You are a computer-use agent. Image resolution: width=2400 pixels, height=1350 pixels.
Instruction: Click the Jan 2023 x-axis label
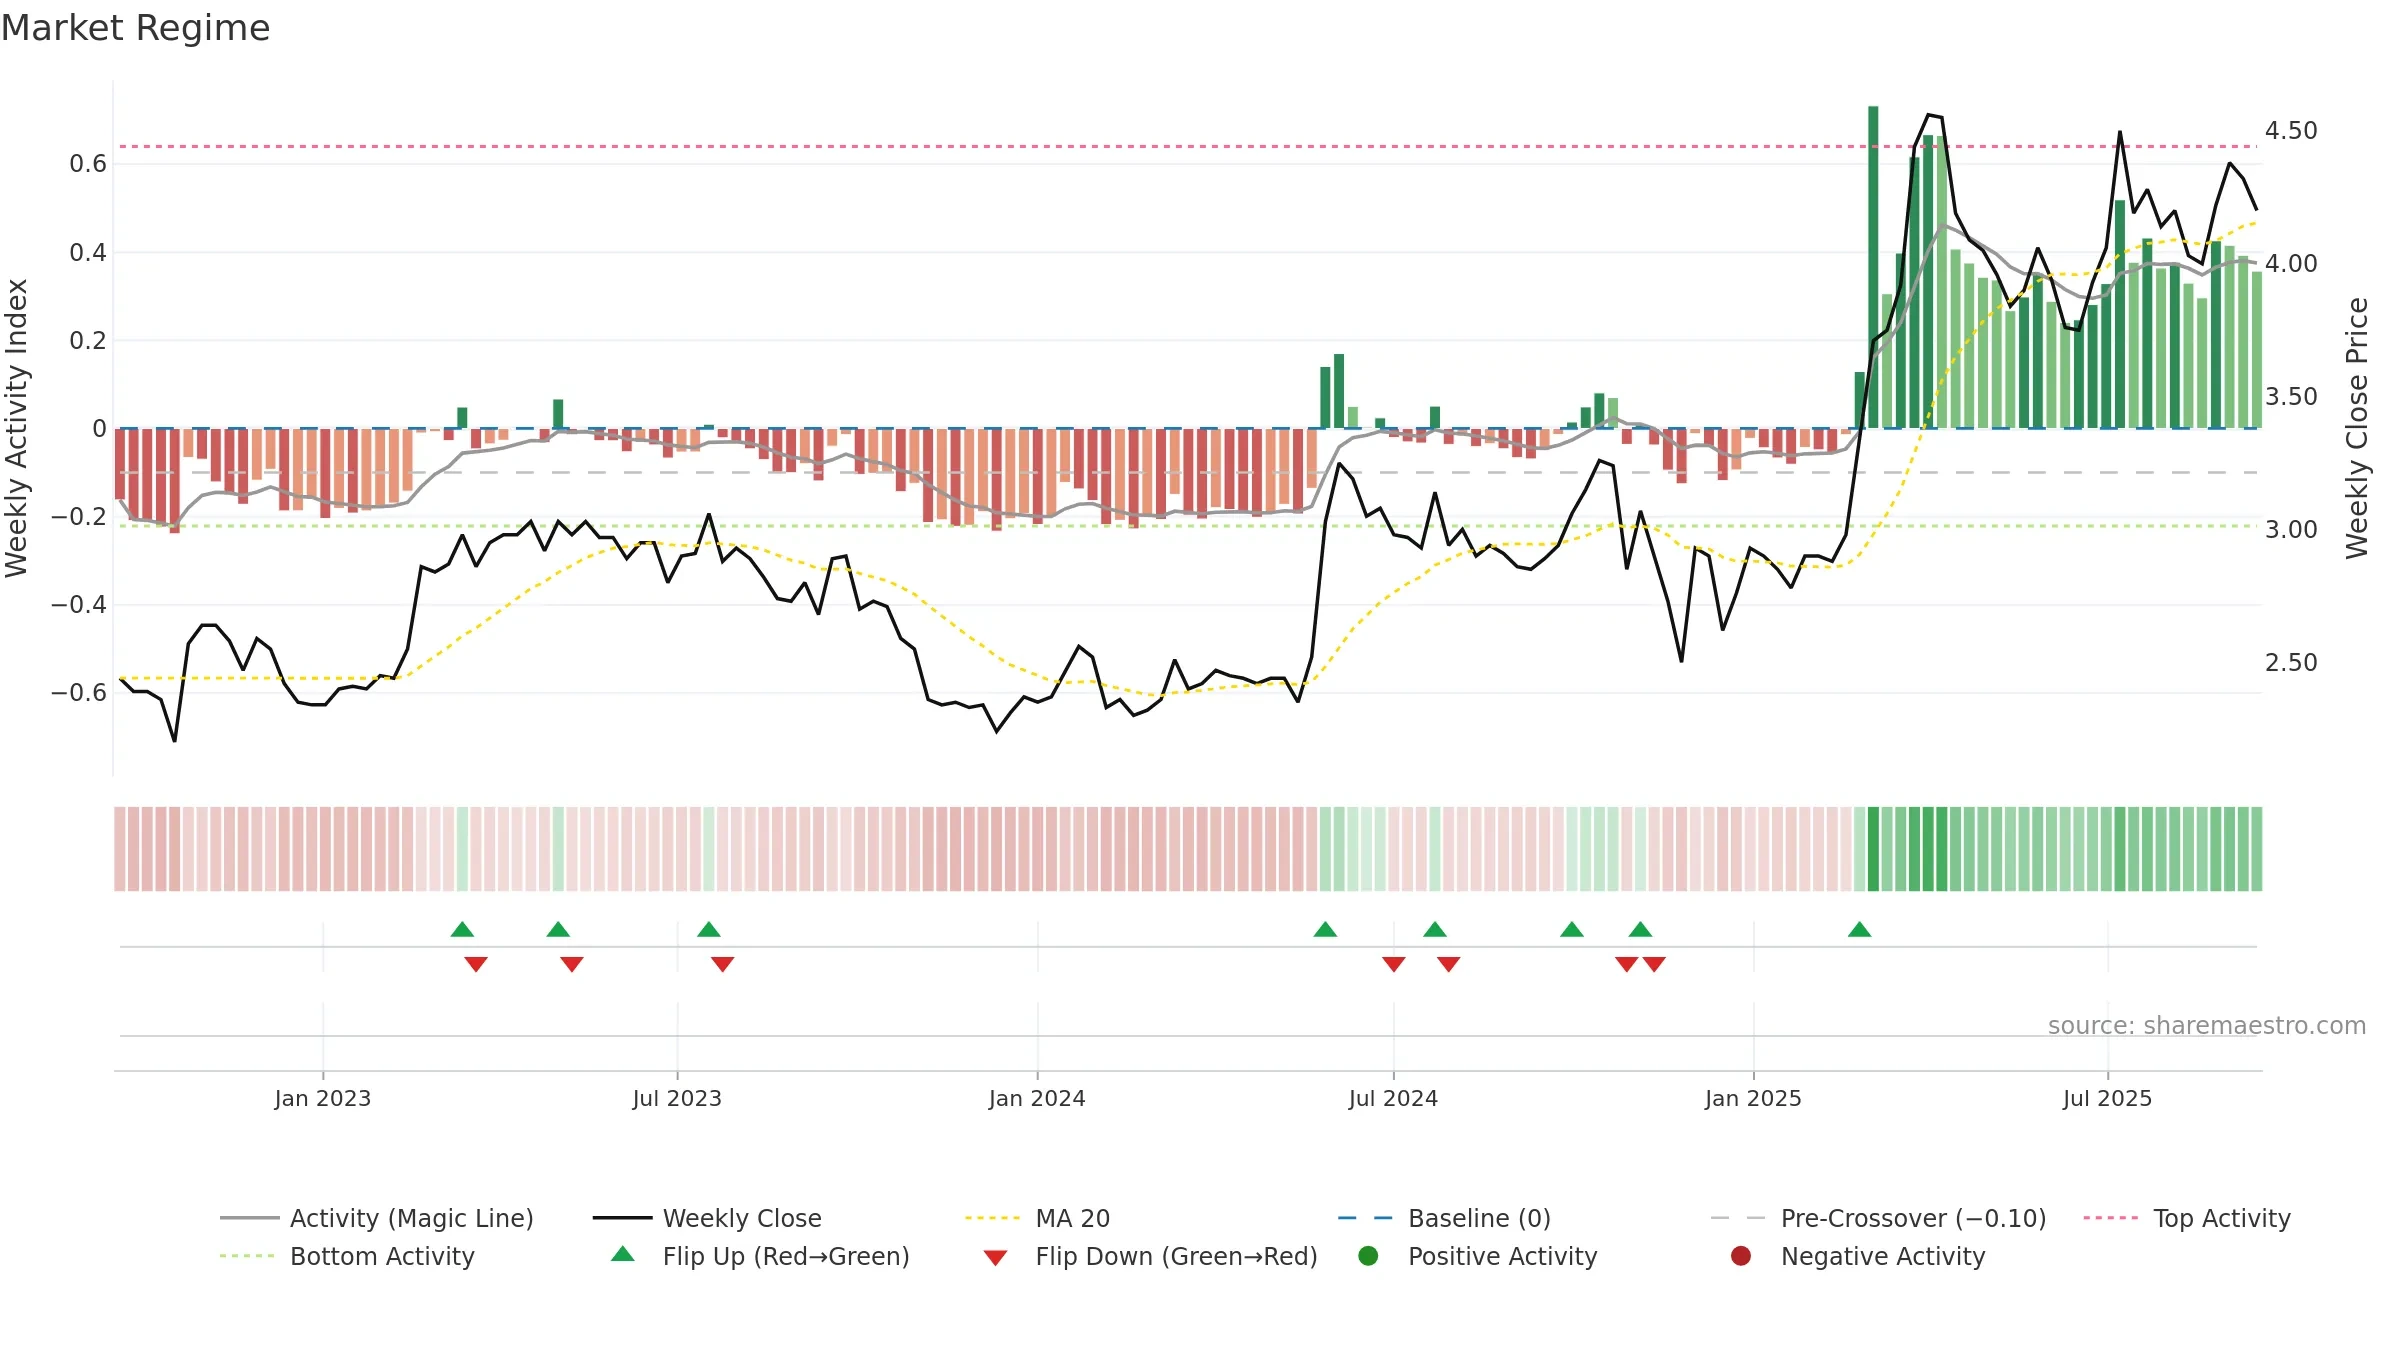323,1098
